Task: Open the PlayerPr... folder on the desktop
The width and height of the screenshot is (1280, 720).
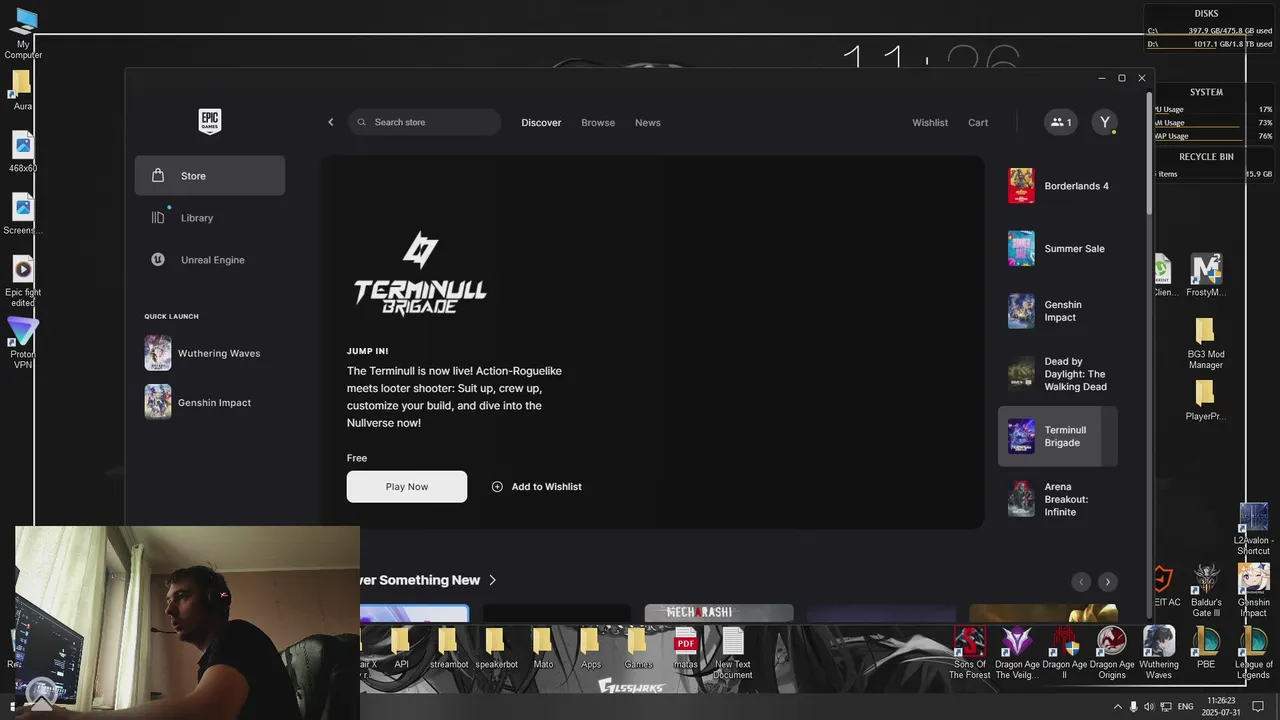Action: (1205, 400)
